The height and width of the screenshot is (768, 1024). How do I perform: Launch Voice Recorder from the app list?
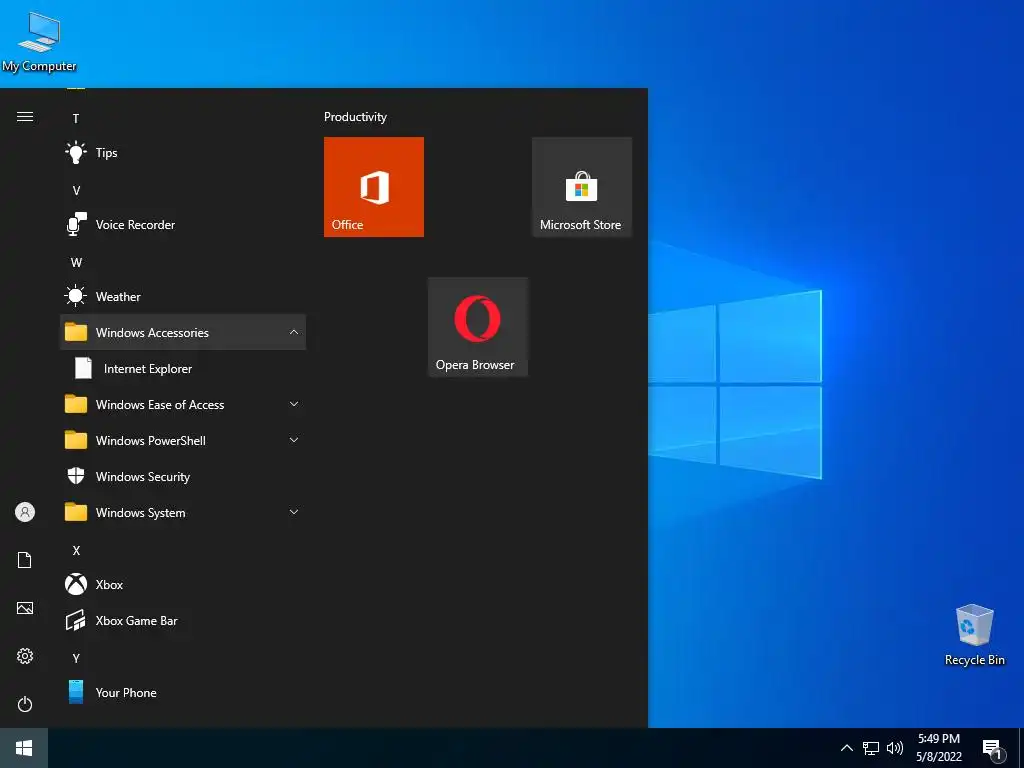(183, 225)
